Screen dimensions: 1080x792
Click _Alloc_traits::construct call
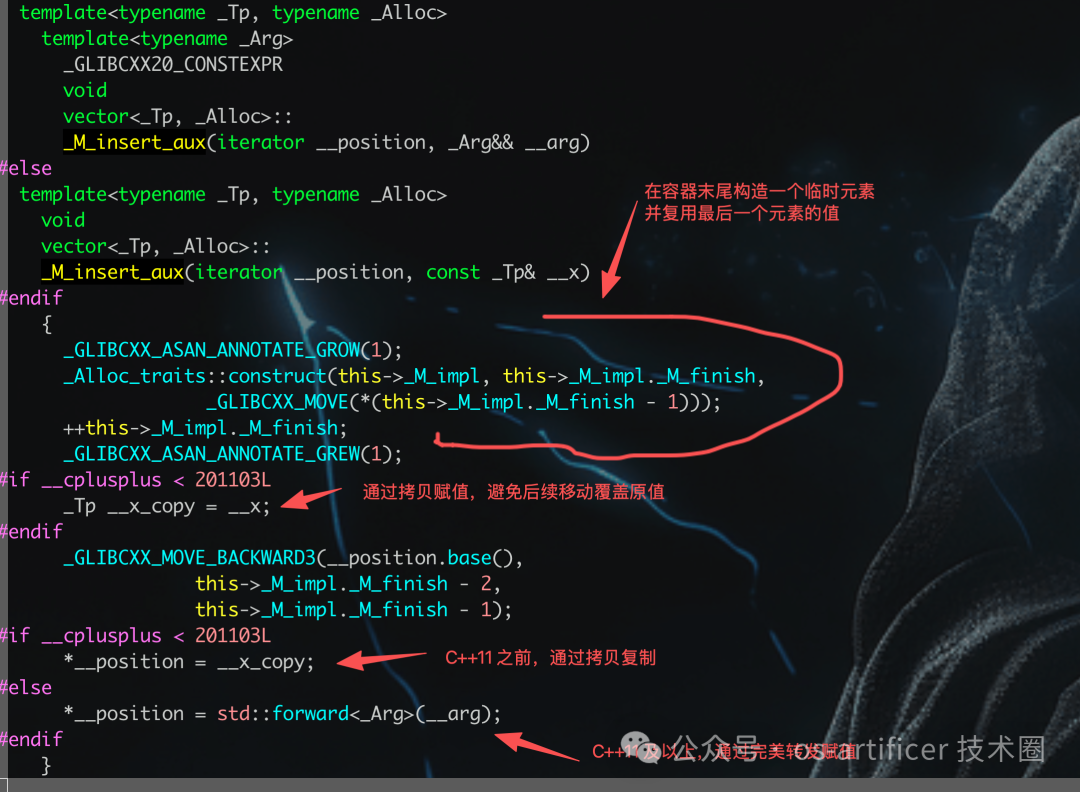[x=195, y=376]
